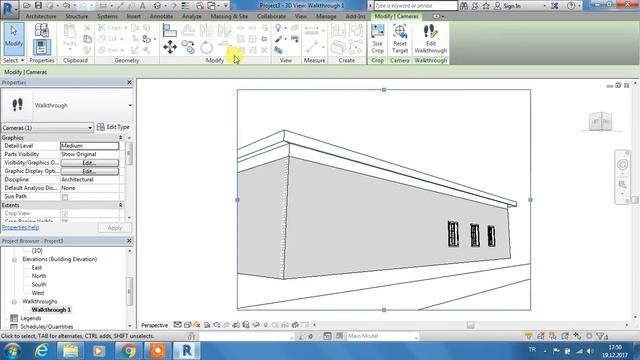
Task: Open the Massing & Site tab
Action: (x=229, y=16)
